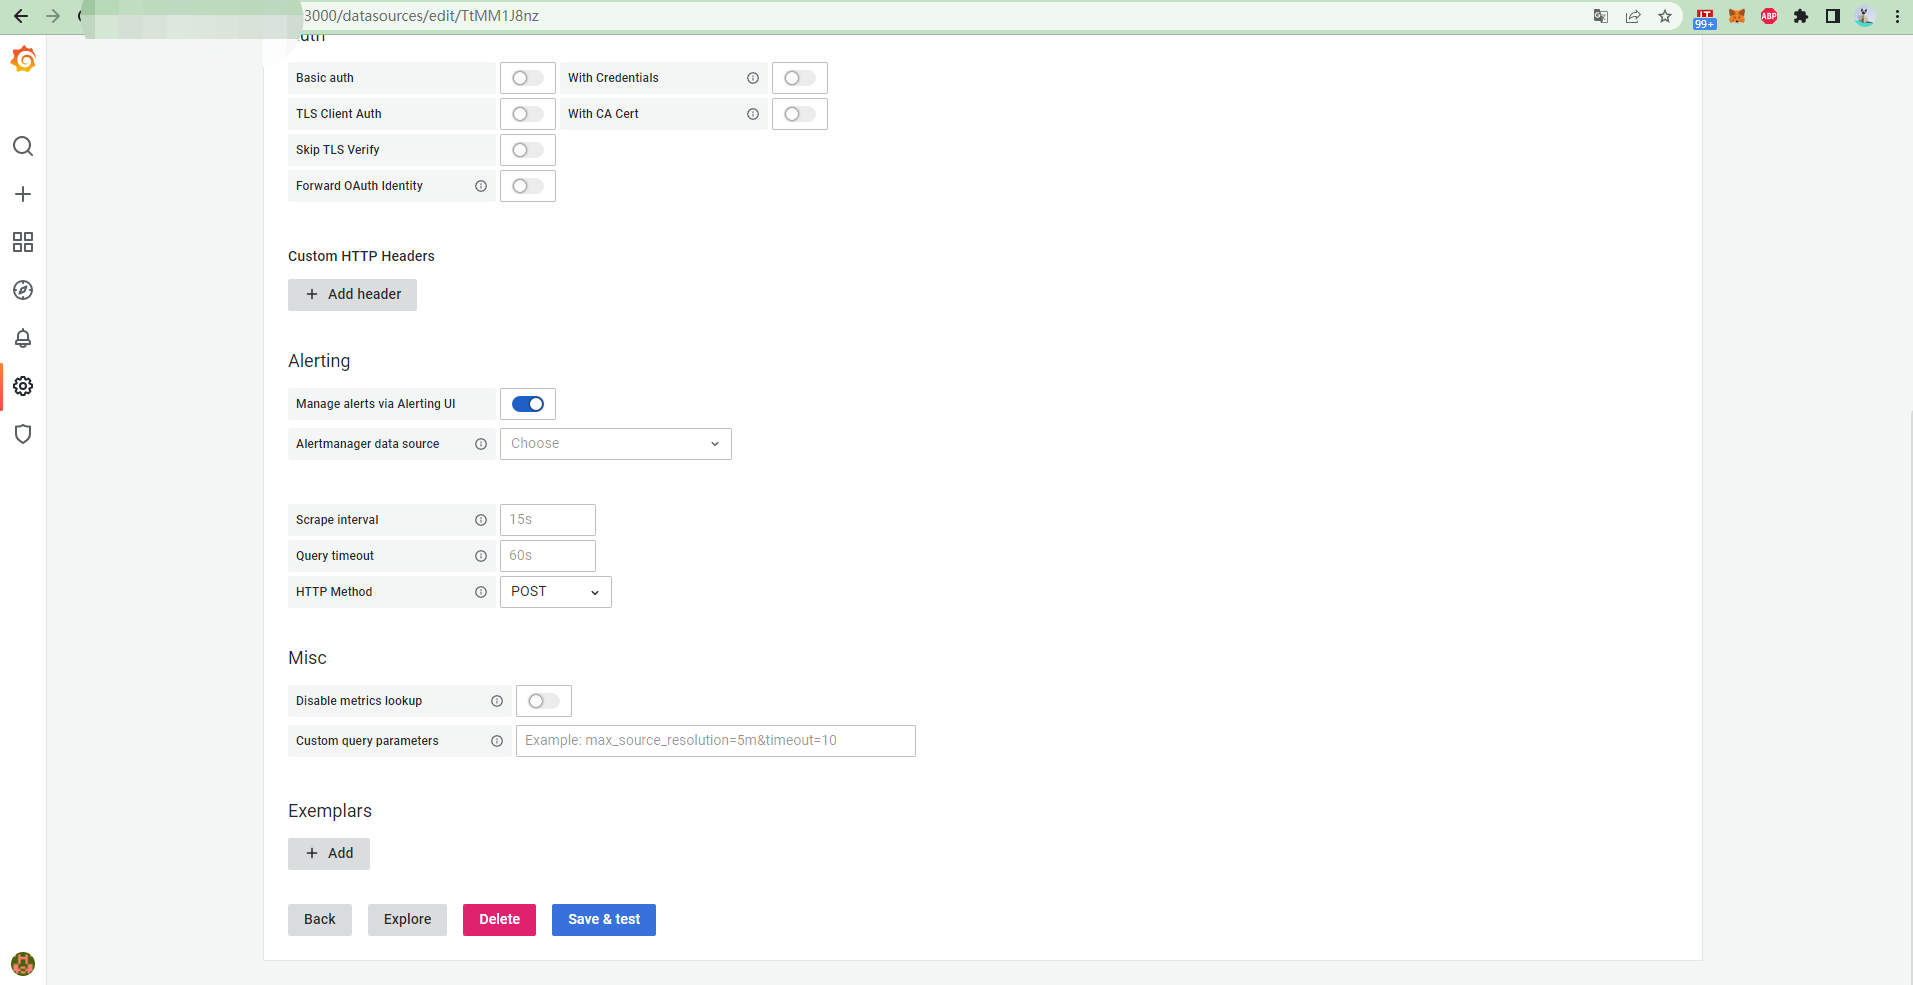Open the Configuration gear icon
This screenshot has width=1913, height=985.
point(23,386)
